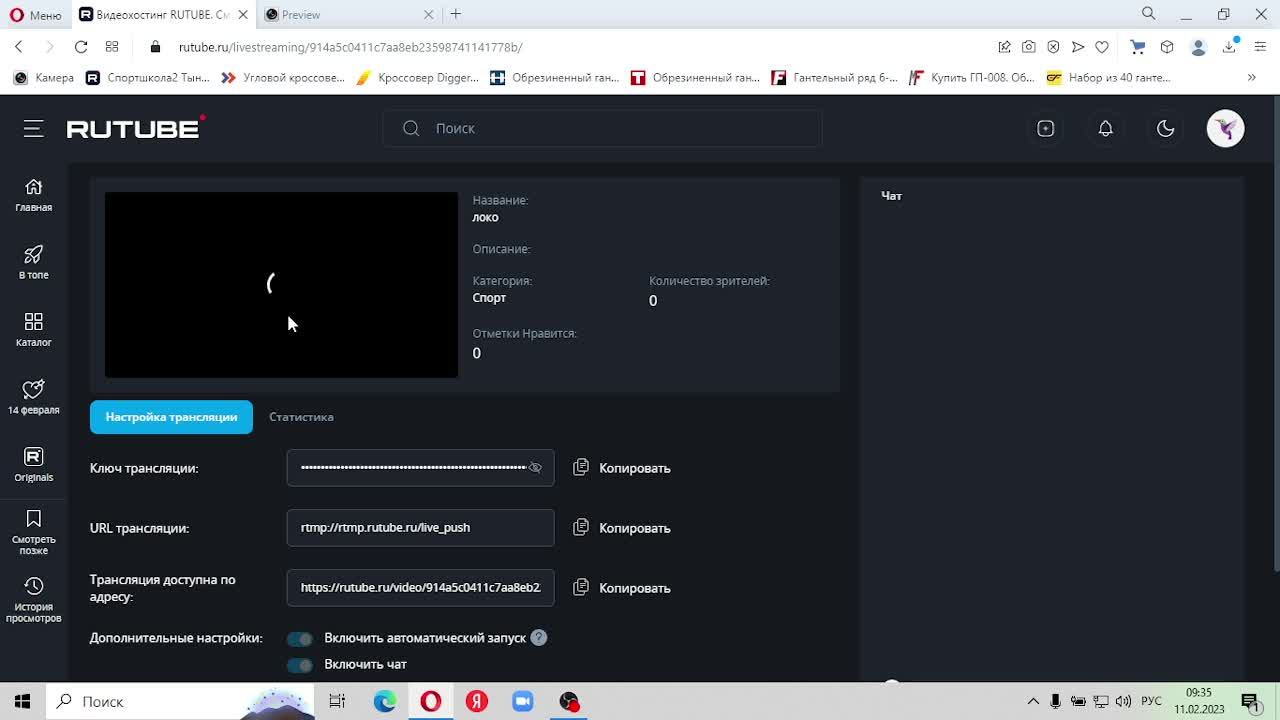Screen dimensions: 1280x720
Task: Open notifications bell
Action: point(1105,128)
